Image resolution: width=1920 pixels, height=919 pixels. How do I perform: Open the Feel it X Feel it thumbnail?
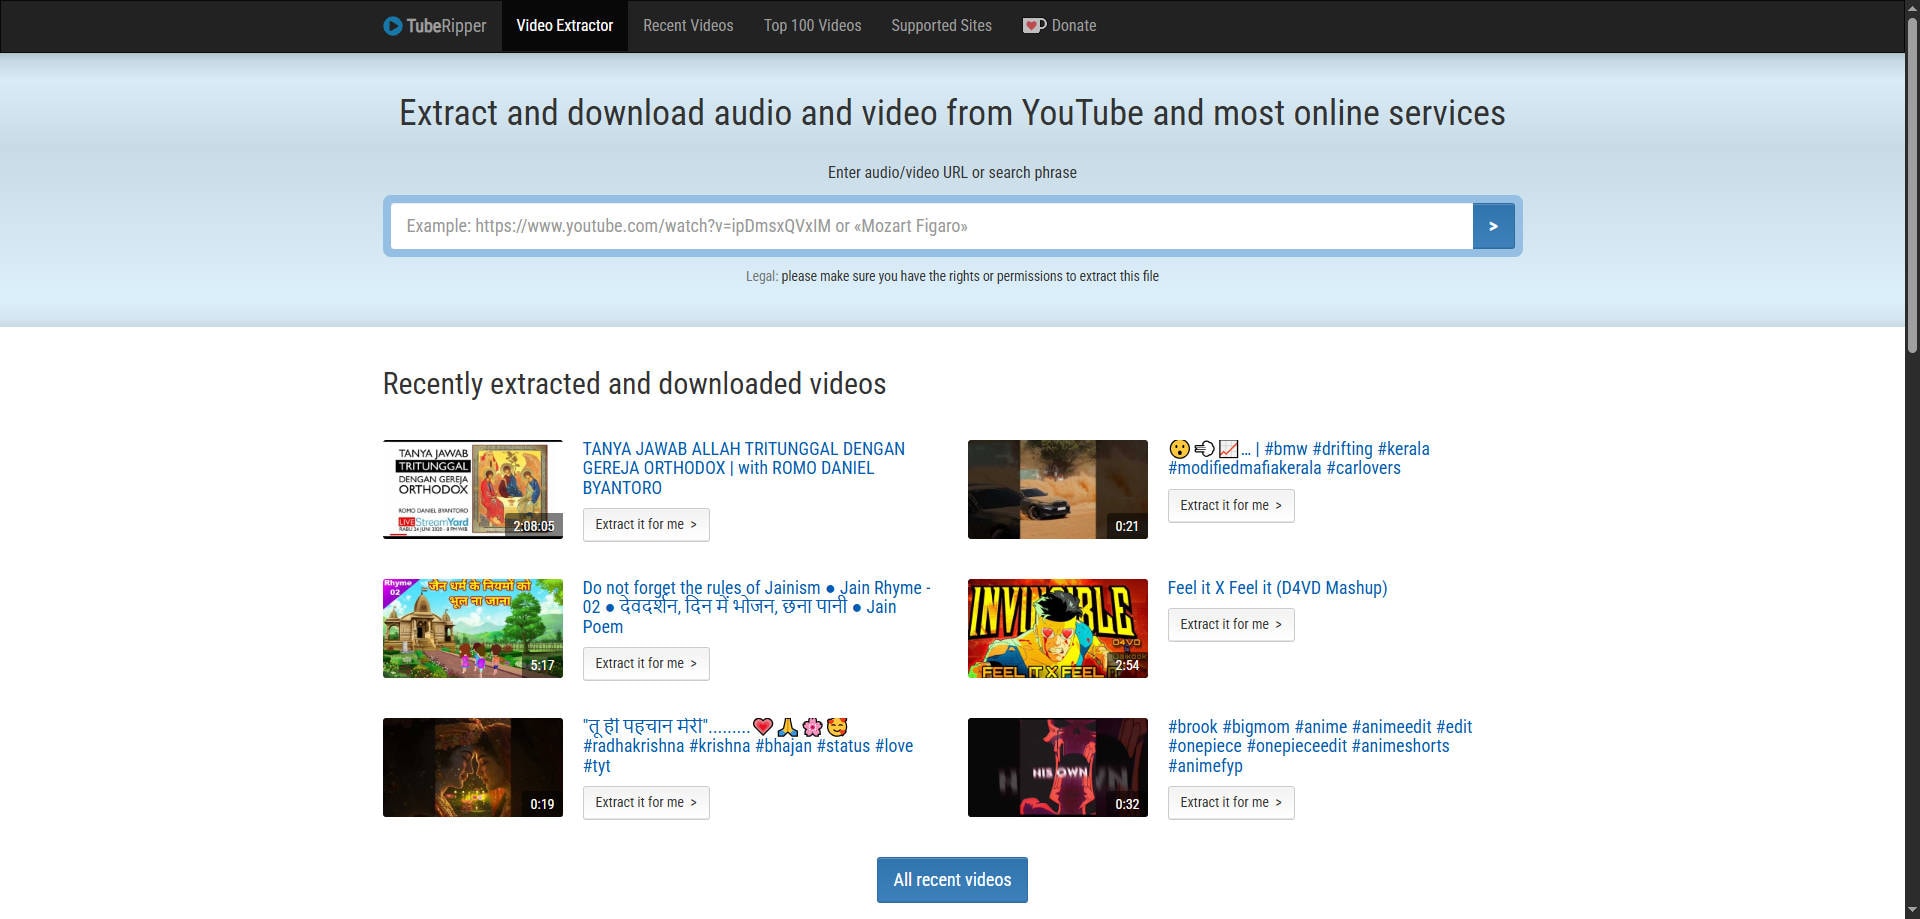pyautogui.click(x=1058, y=629)
